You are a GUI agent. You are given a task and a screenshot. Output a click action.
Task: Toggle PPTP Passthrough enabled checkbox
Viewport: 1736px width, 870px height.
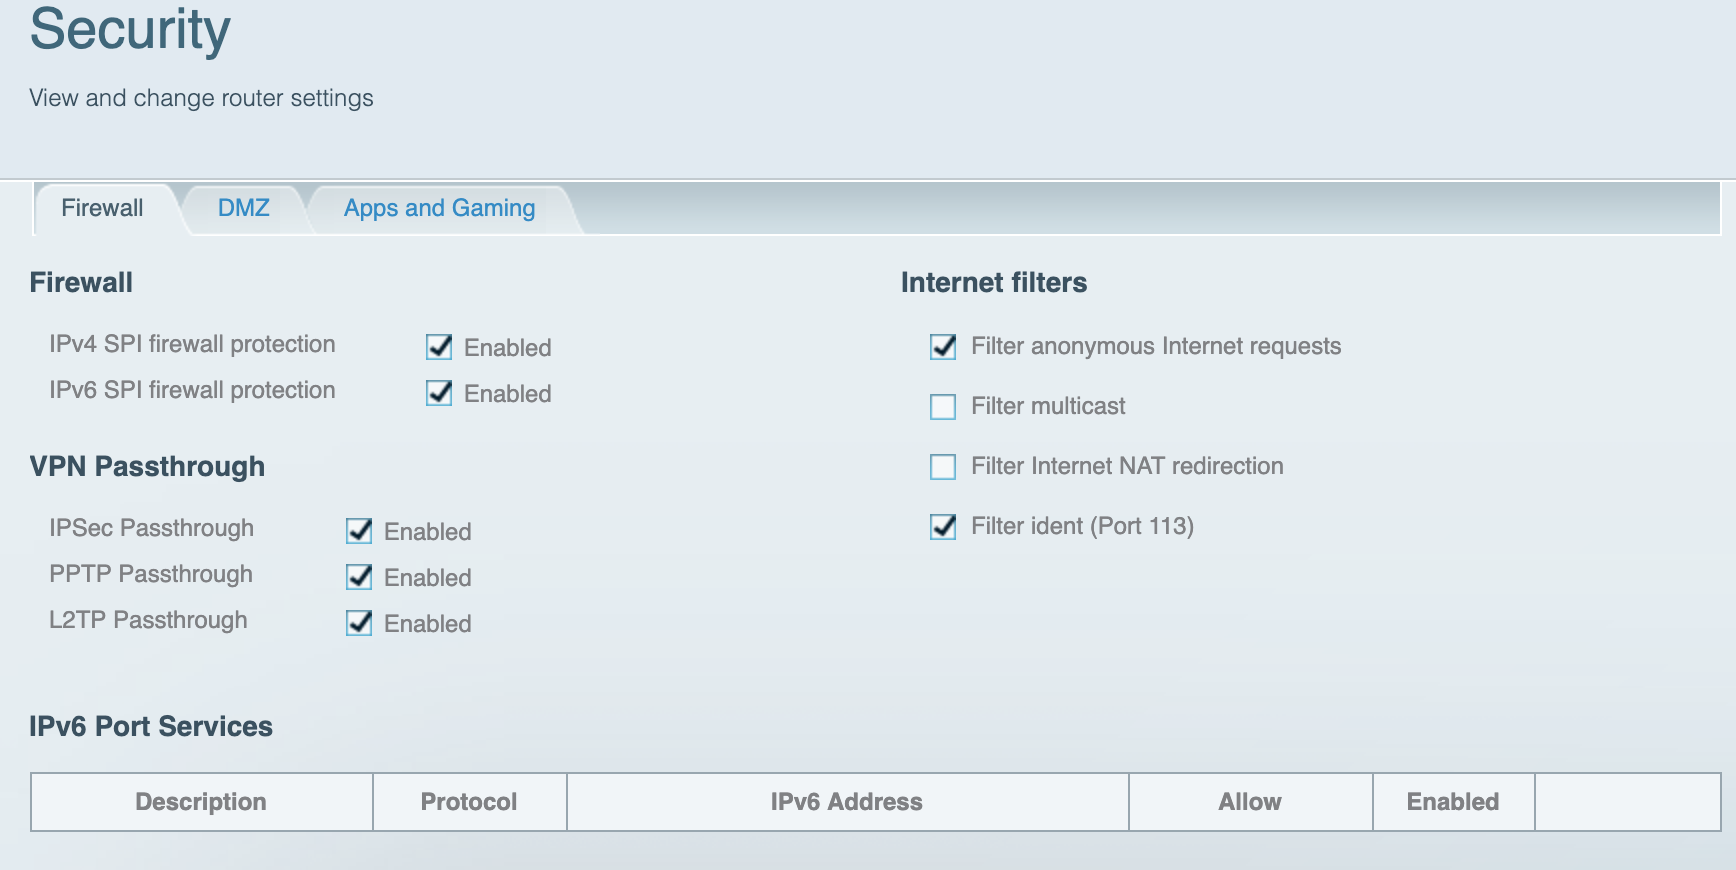(x=359, y=577)
